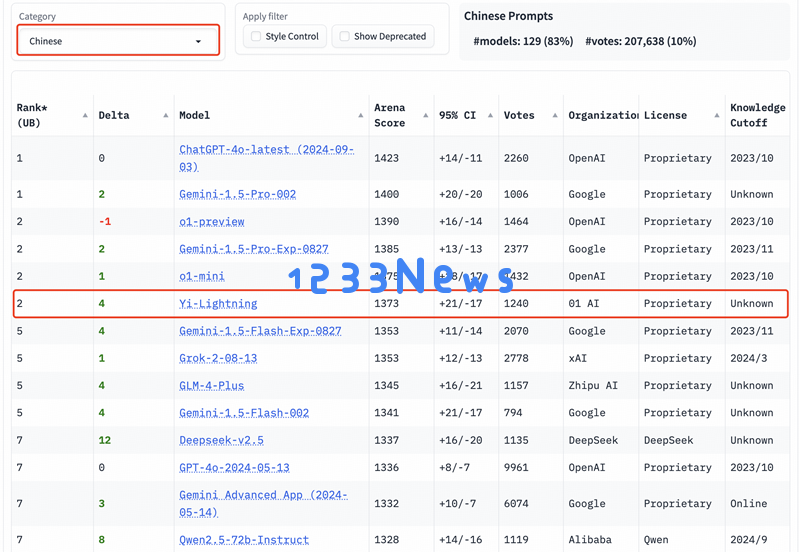Open the Deepseek-v2.5 model link
This screenshot has height=552, width=800.
(x=221, y=440)
